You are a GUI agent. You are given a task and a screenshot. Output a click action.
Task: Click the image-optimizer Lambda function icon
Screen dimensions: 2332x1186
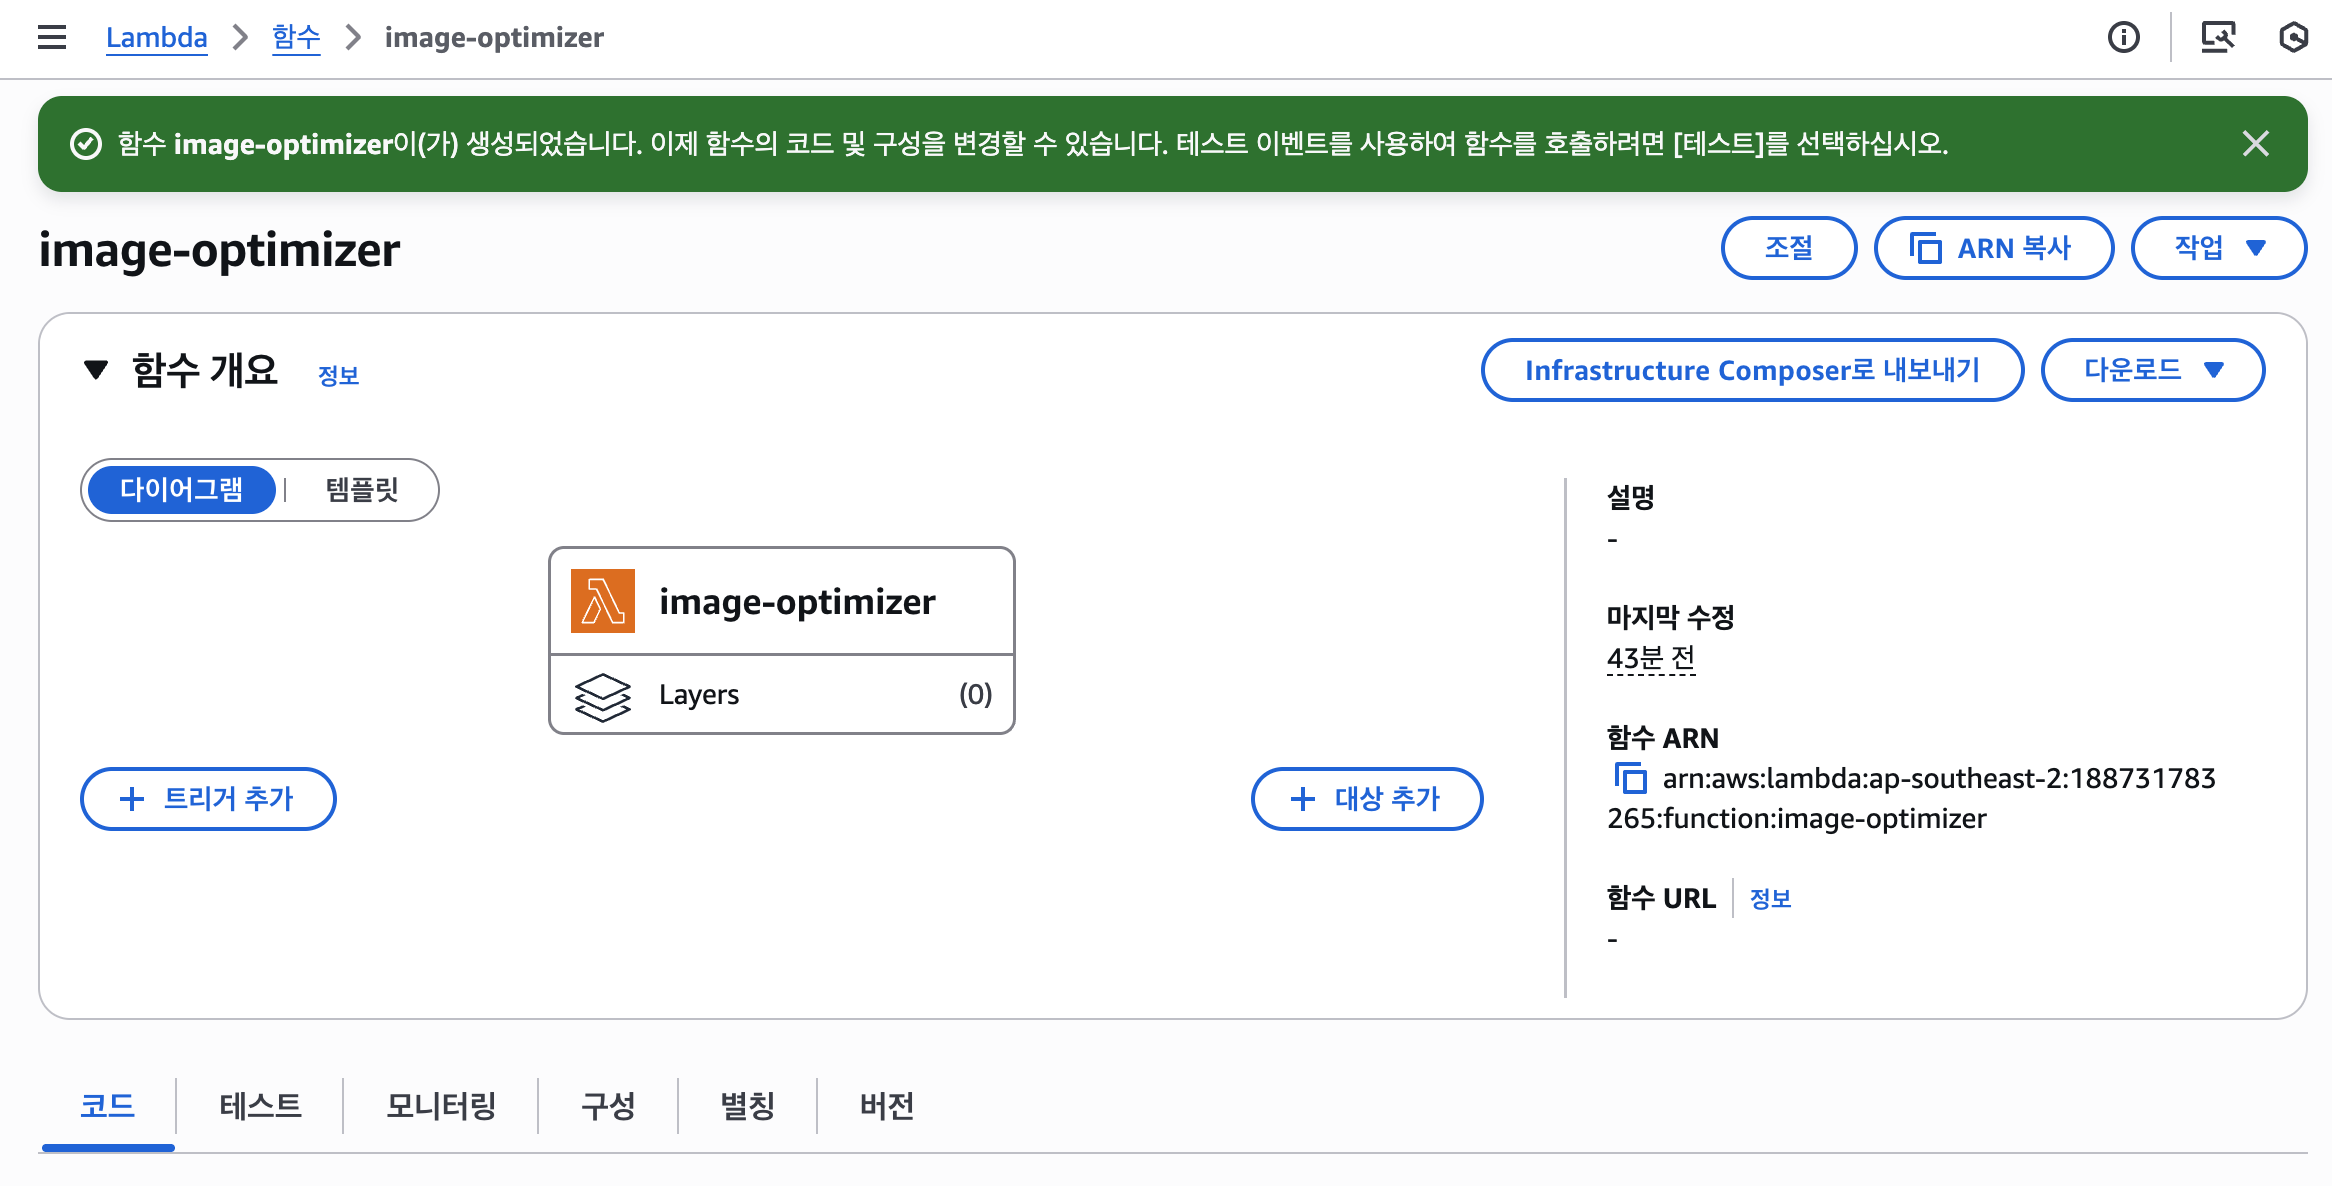(602, 600)
